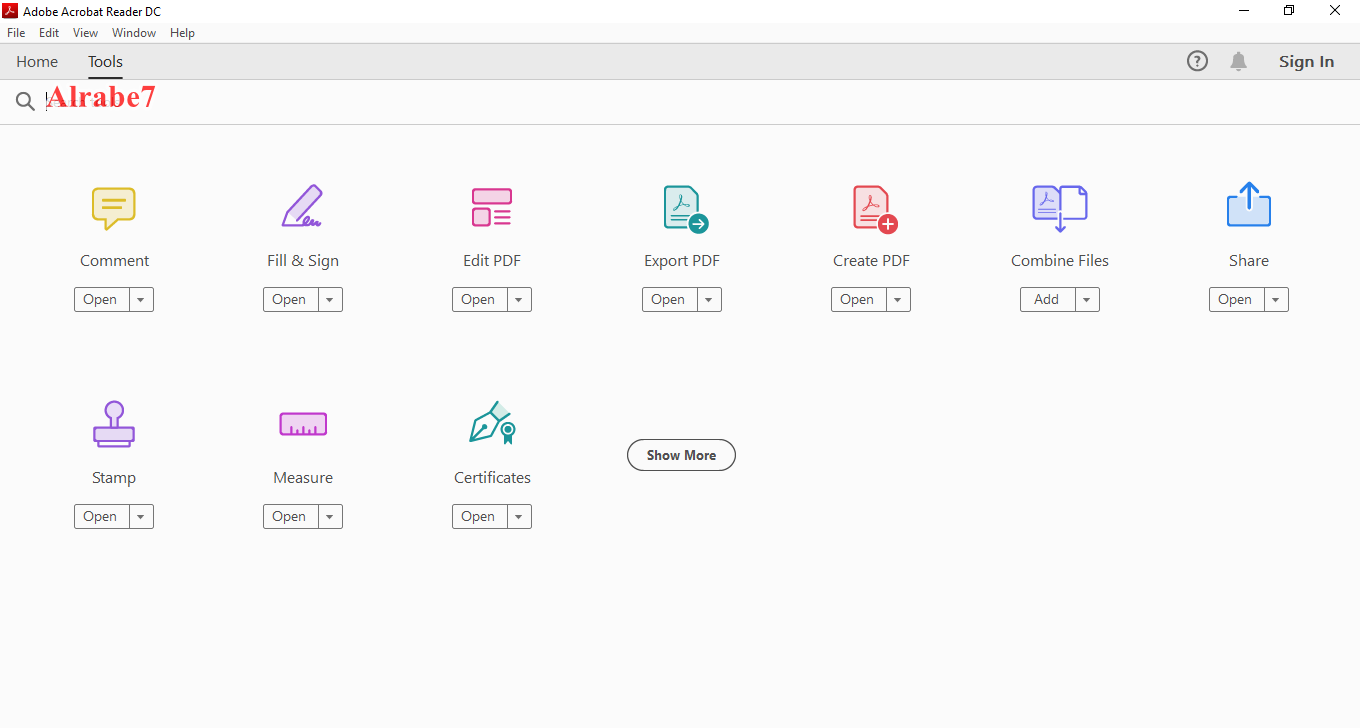Switch to the Home tab
The height and width of the screenshot is (728, 1360).
click(37, 61)
